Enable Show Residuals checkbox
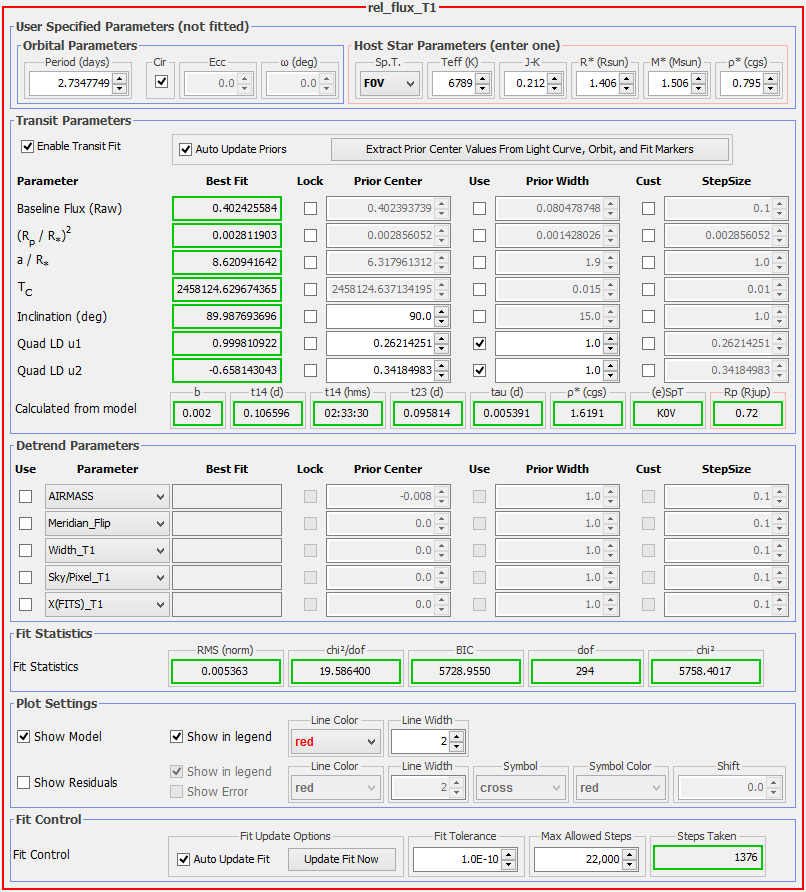 point(24,783)
